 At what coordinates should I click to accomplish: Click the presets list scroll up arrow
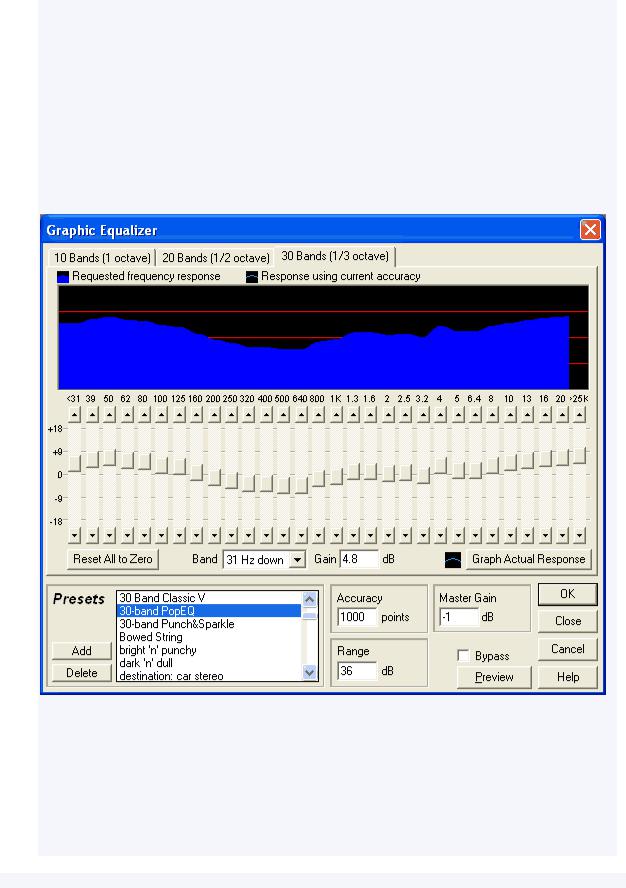point(309,598)
